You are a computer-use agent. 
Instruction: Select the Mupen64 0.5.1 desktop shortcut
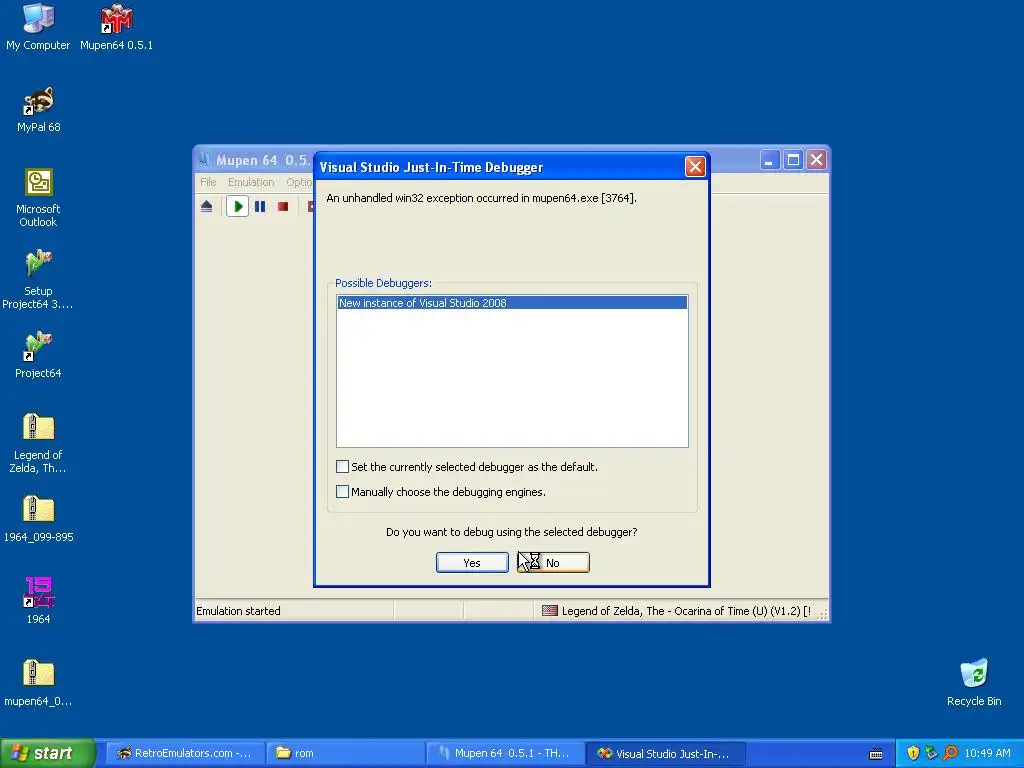pos(116,27)
